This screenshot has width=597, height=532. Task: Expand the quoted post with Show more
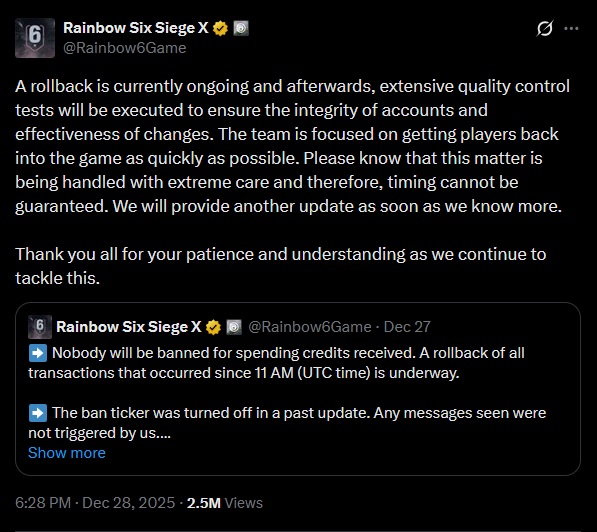click(67, 453)
